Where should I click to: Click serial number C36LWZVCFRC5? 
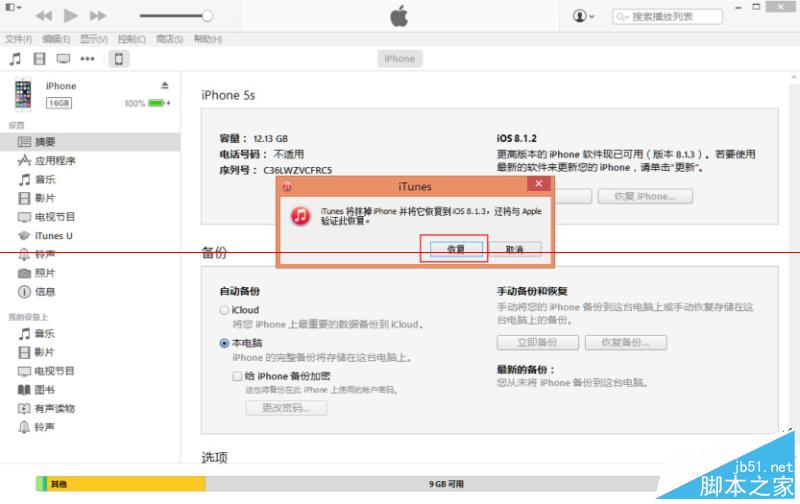coord(297,170)
